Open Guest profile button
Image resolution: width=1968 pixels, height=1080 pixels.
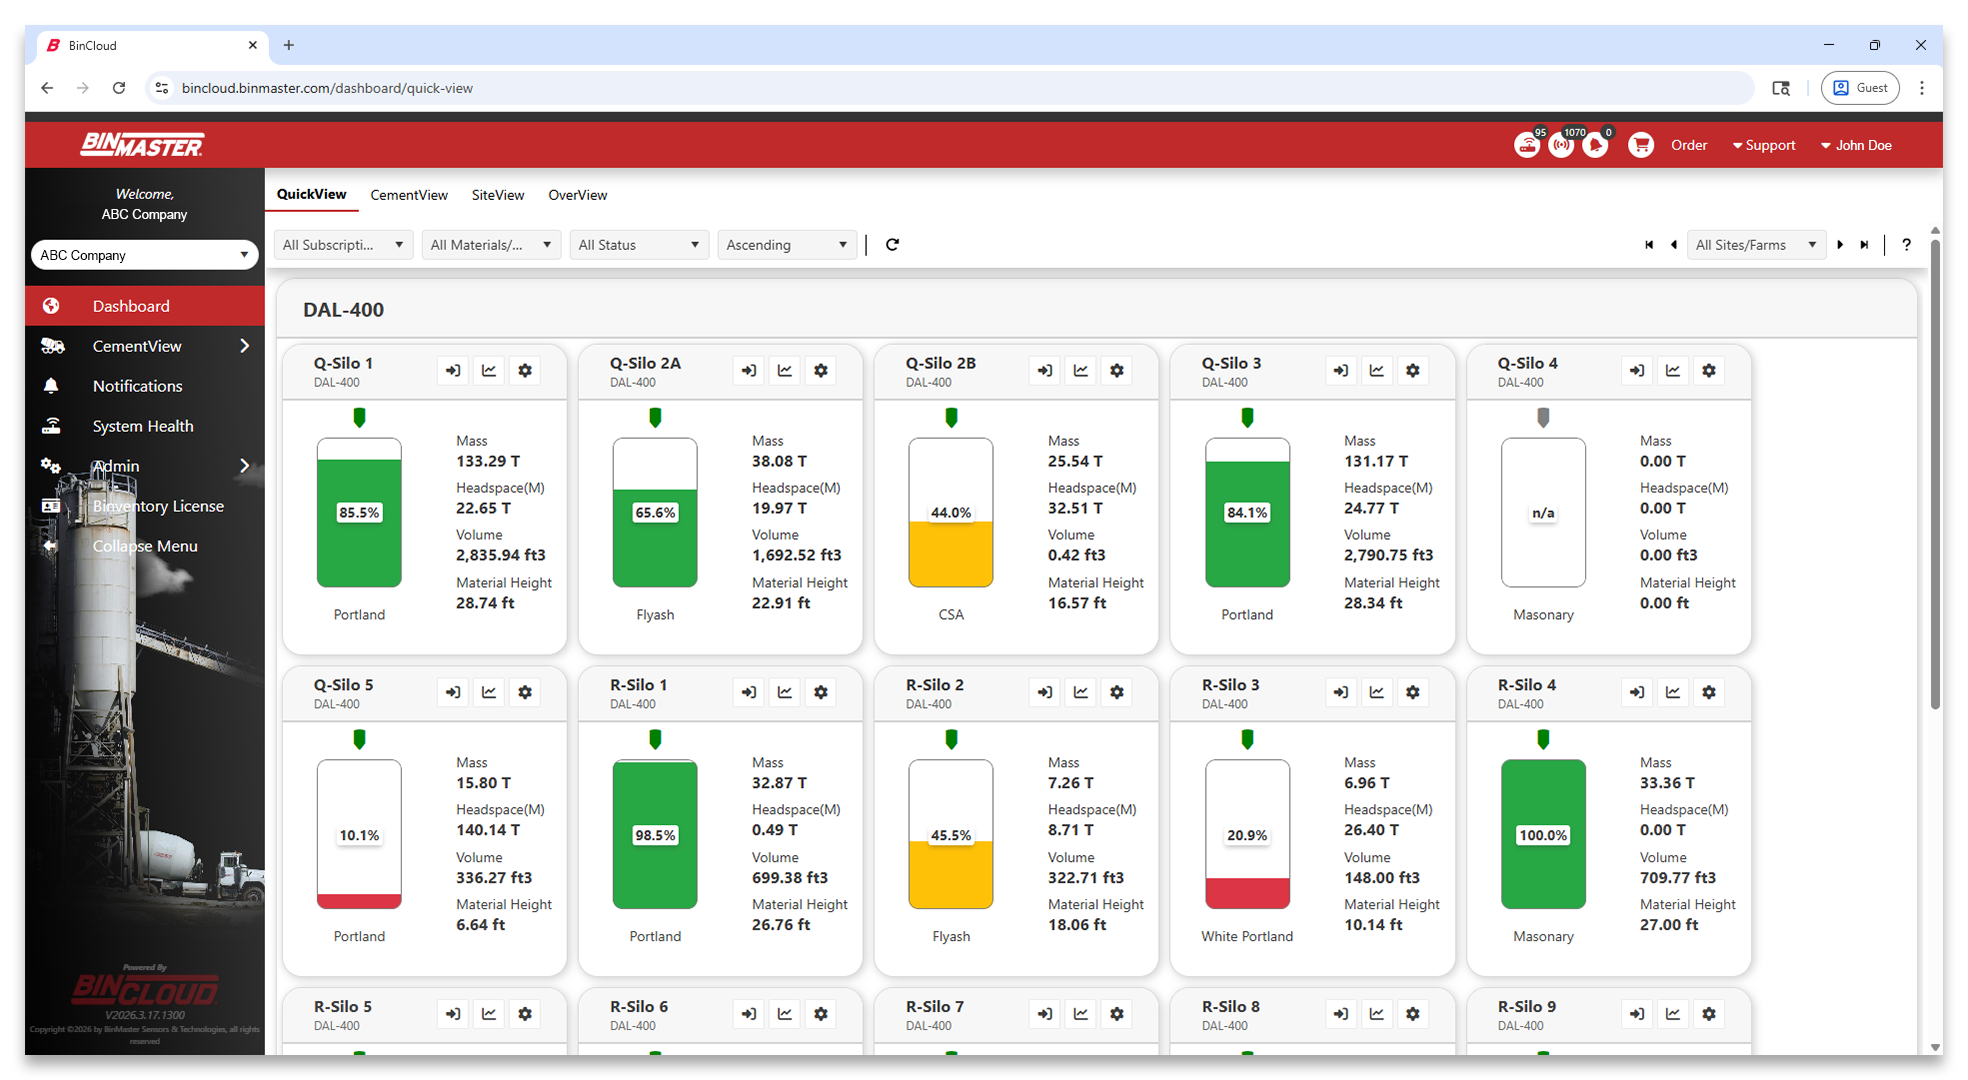pos(1860,88)
